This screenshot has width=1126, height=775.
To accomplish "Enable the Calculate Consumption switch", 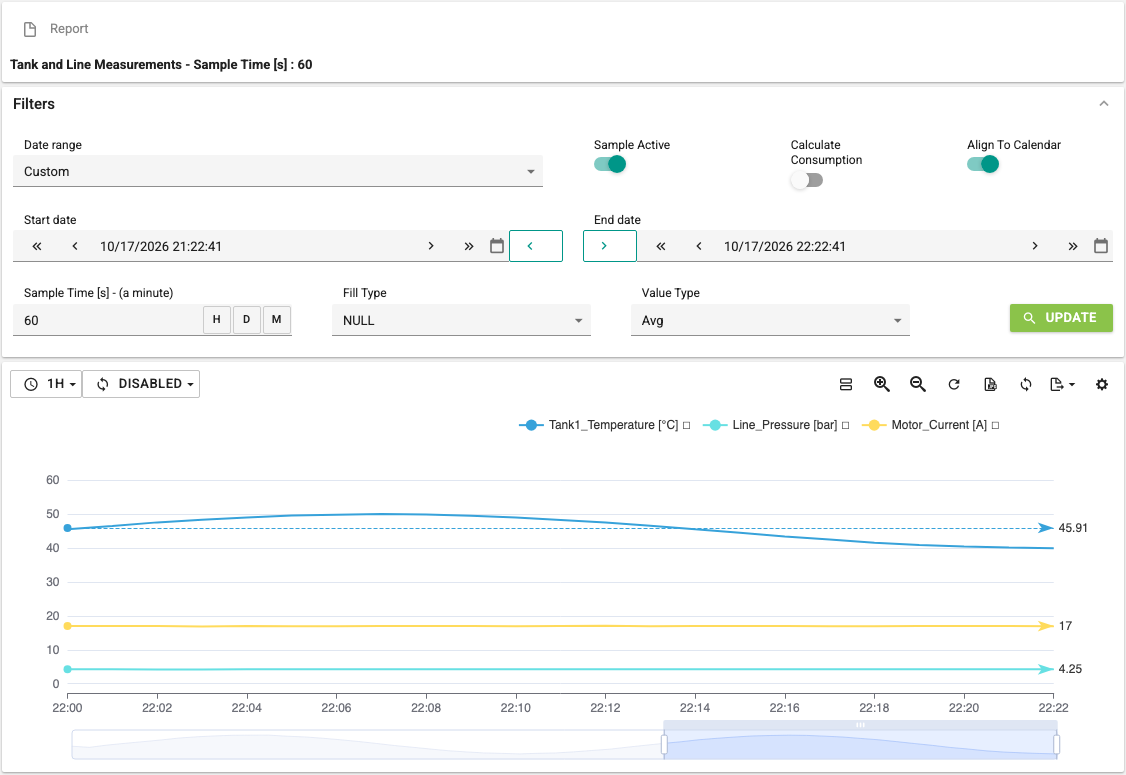I will [x=806, y=180].
